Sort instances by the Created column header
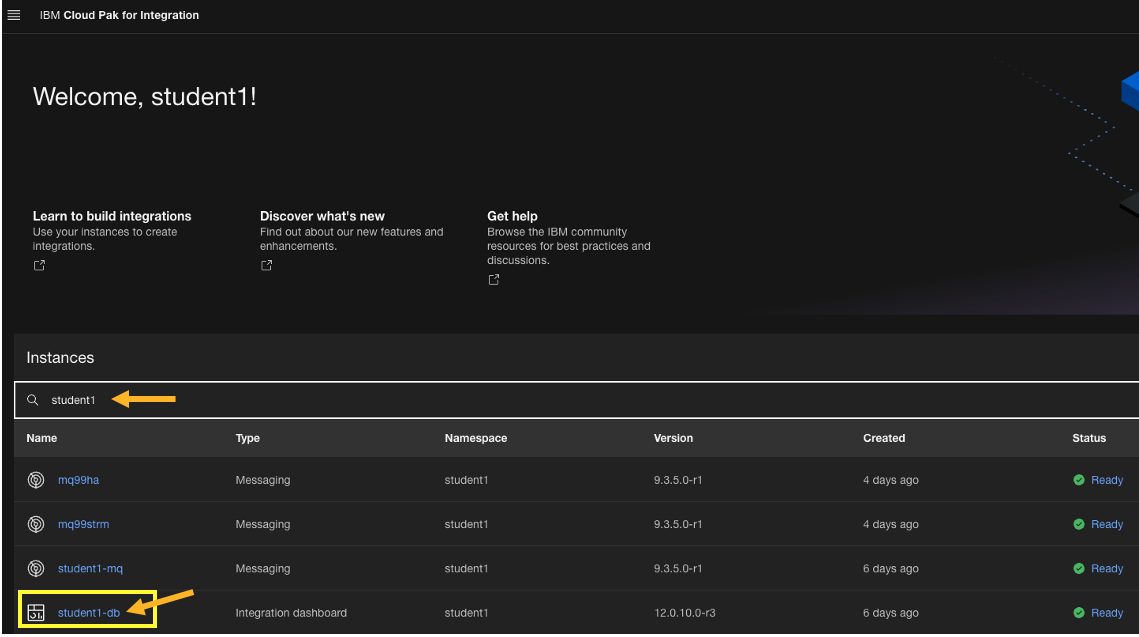The width and height of the screenshot is (1139, 637). [x=884, y=438]
